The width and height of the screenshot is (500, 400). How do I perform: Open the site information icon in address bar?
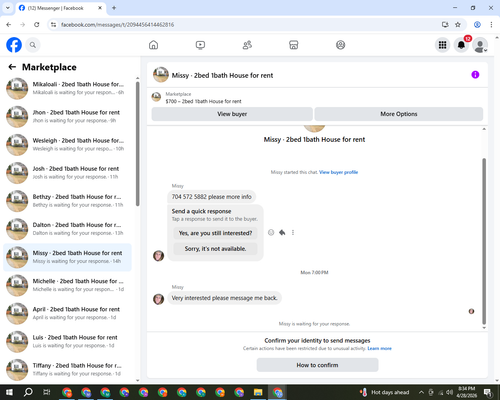pos(53,25)
